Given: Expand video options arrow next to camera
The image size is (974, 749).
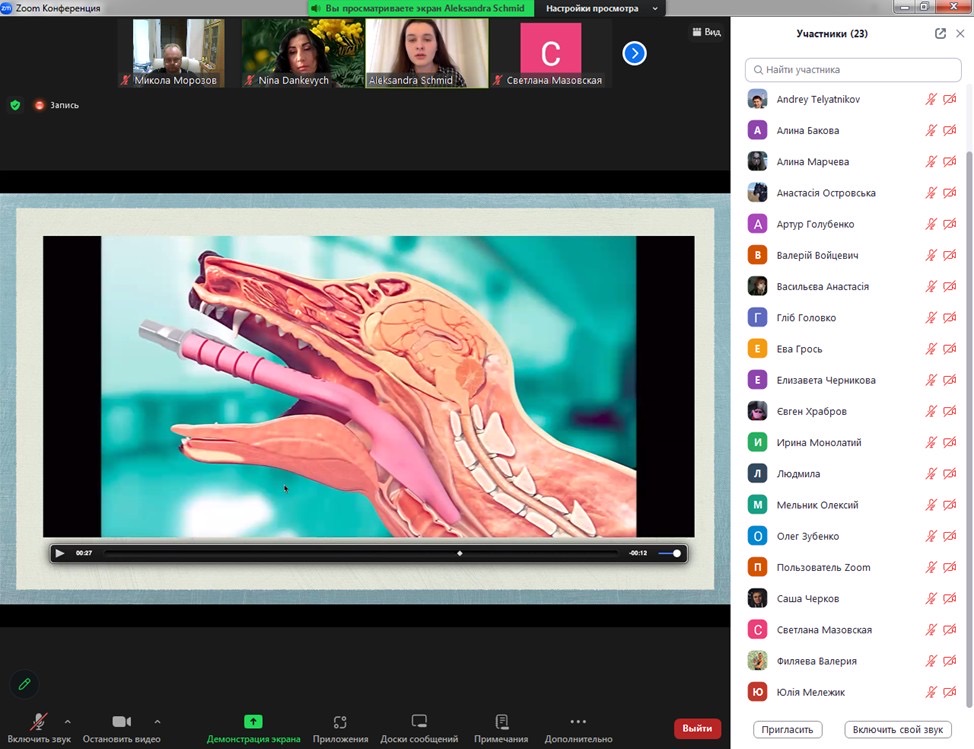Looking at the screenshot, I should (157, 721).
